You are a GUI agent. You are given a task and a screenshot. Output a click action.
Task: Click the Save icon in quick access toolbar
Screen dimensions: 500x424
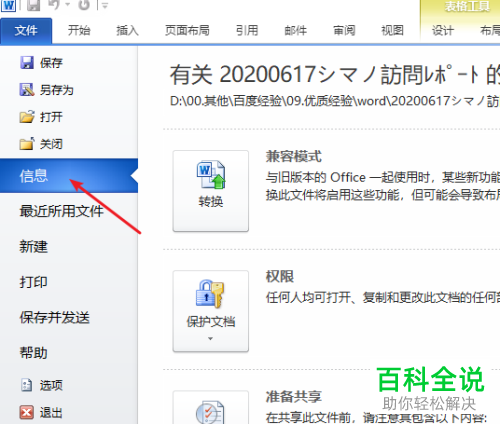(33, 5)
